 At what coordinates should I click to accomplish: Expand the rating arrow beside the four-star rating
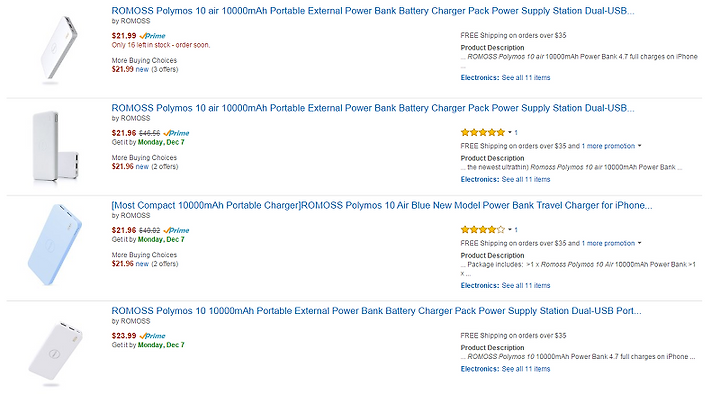click(510, 230)
